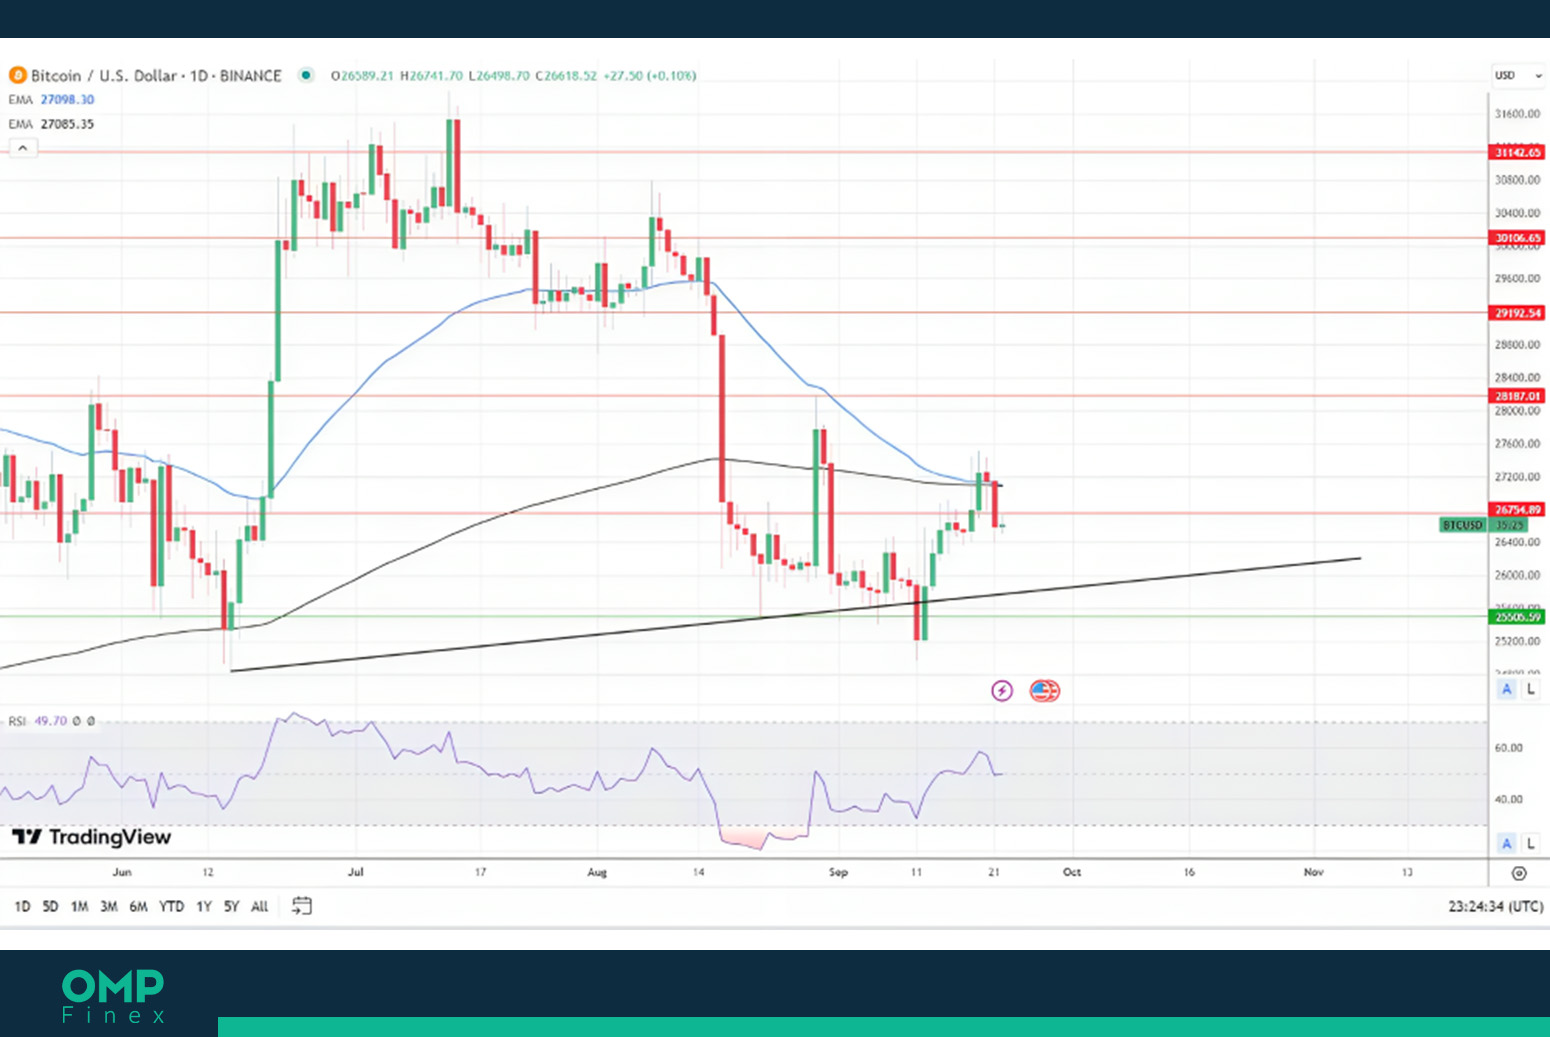The width and height of the screenshot is (1550, 1037).
Task: Open the go-to-date calendar icon
Action: pyautogui.click(x=302, y=906)
